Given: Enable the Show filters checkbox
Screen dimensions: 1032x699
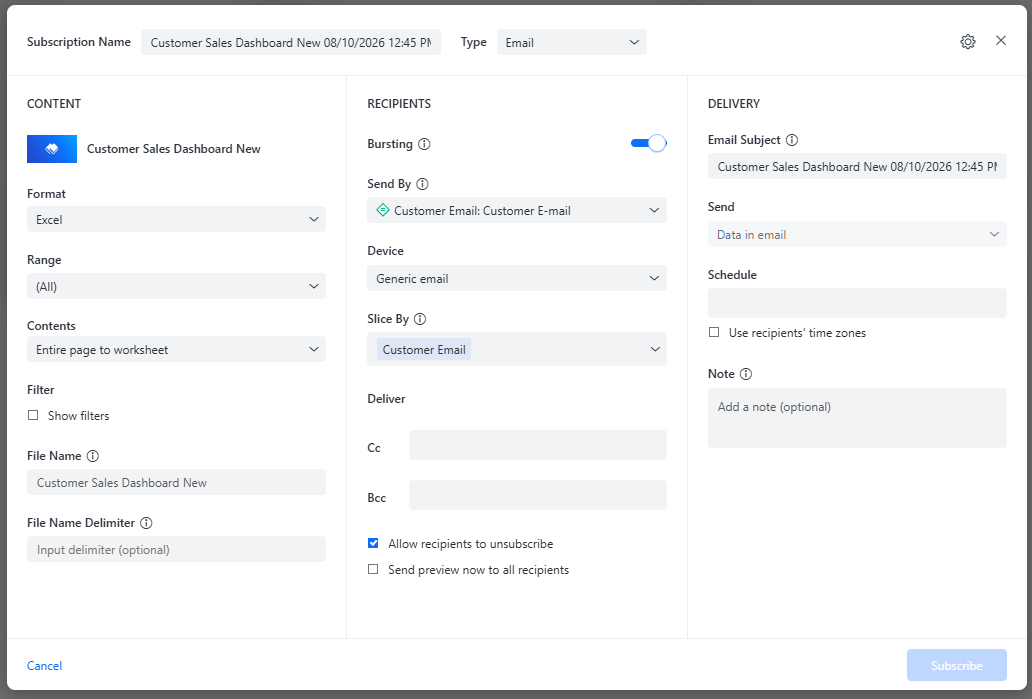Looking at the screenshot, I should pyautogui.click(x=33, y=415).
